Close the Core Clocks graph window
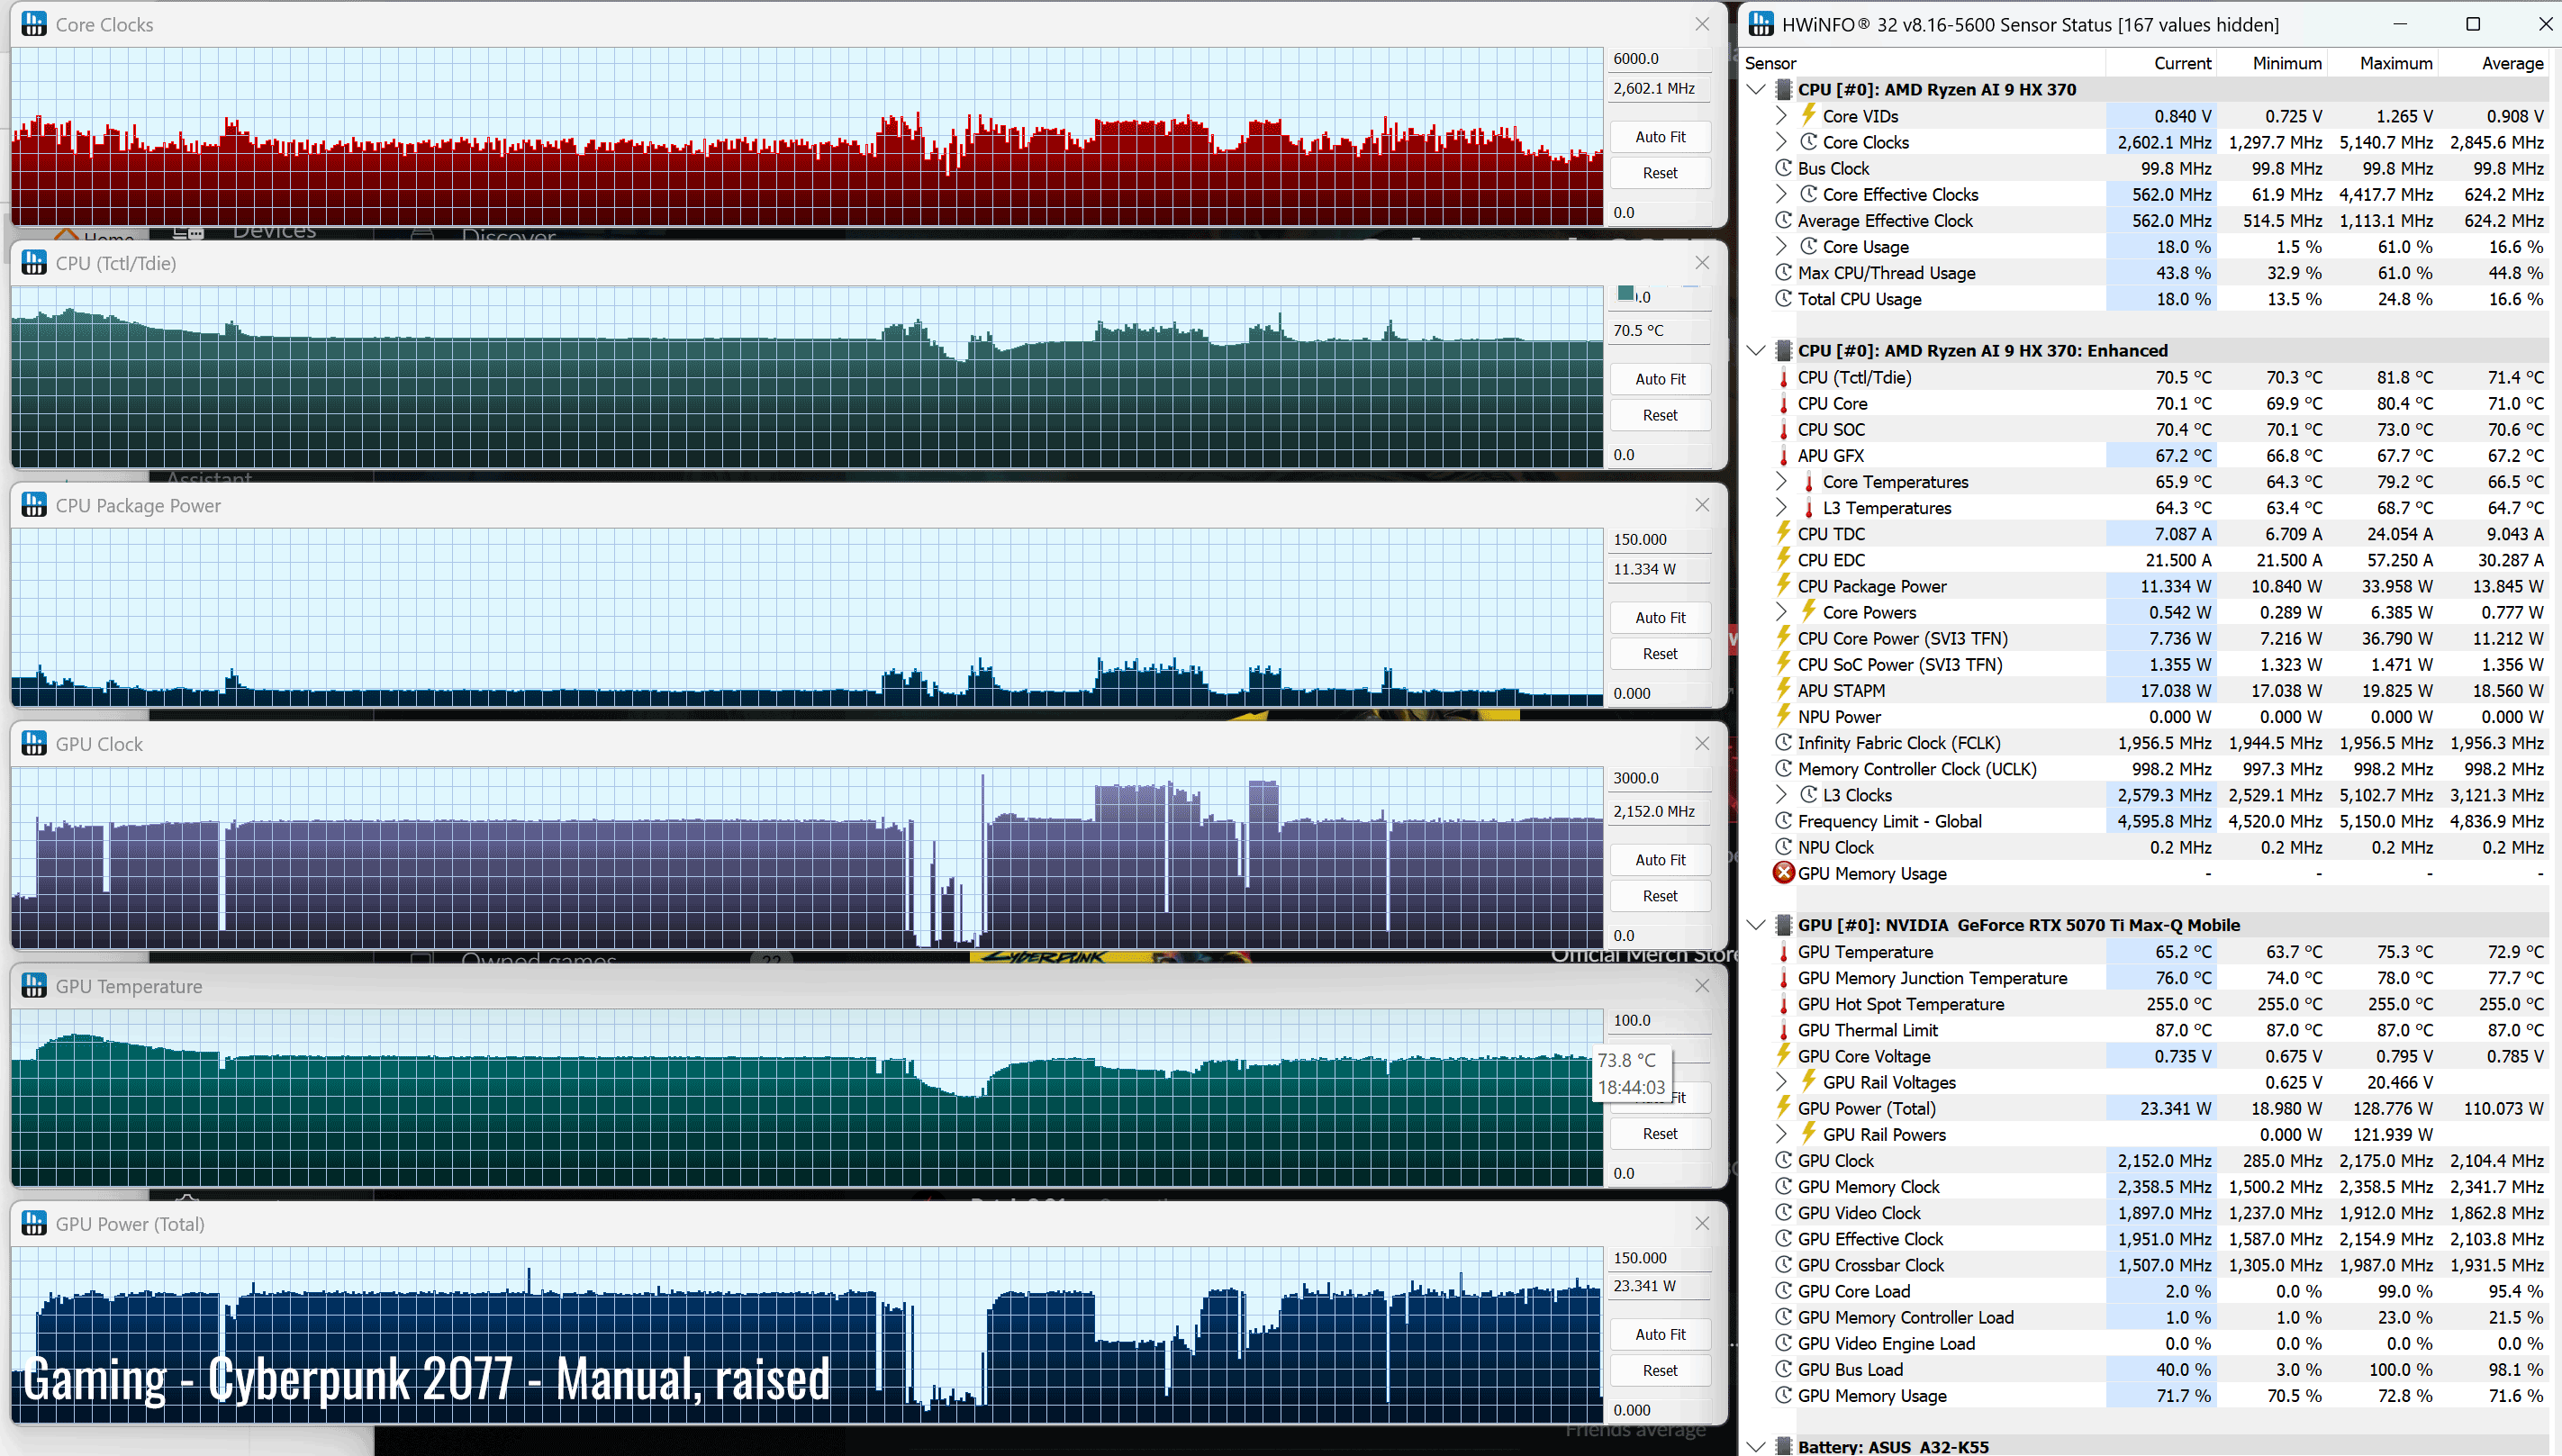Image resolution: width=2562 pixels, height=1456 pixels. (1702, 24)
